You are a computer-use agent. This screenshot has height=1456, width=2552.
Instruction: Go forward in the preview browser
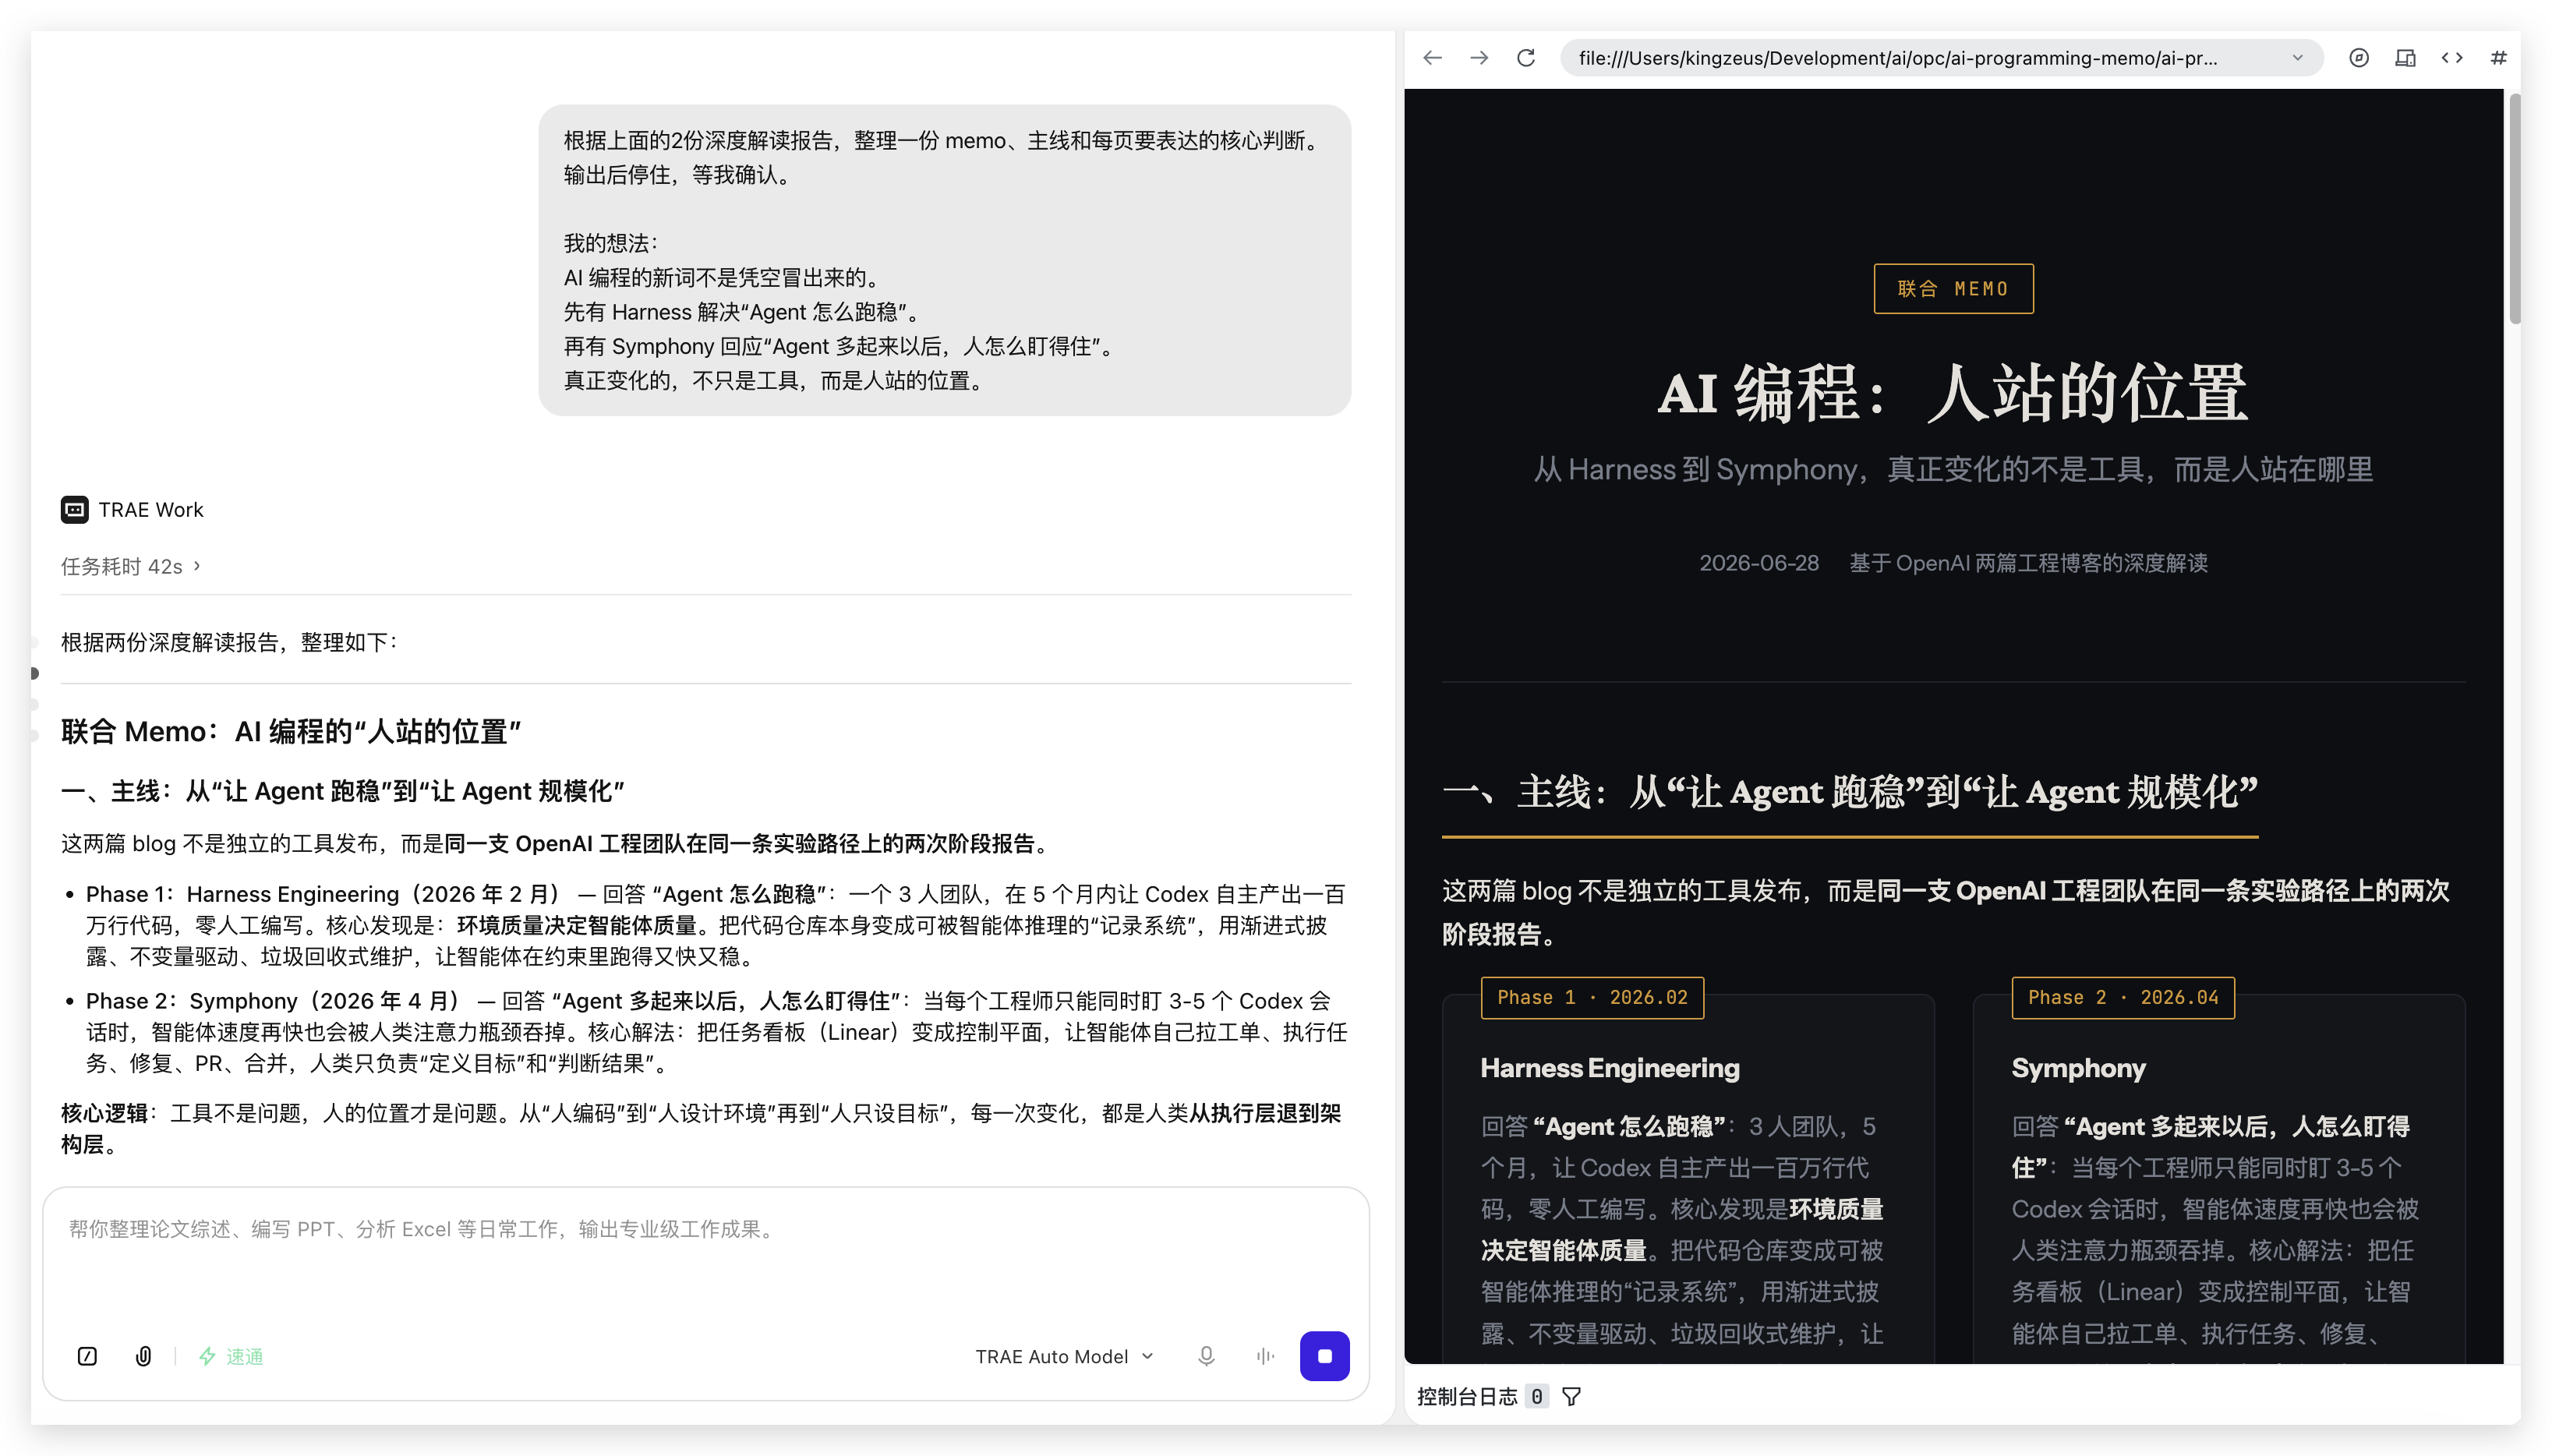coord(1479,58)
